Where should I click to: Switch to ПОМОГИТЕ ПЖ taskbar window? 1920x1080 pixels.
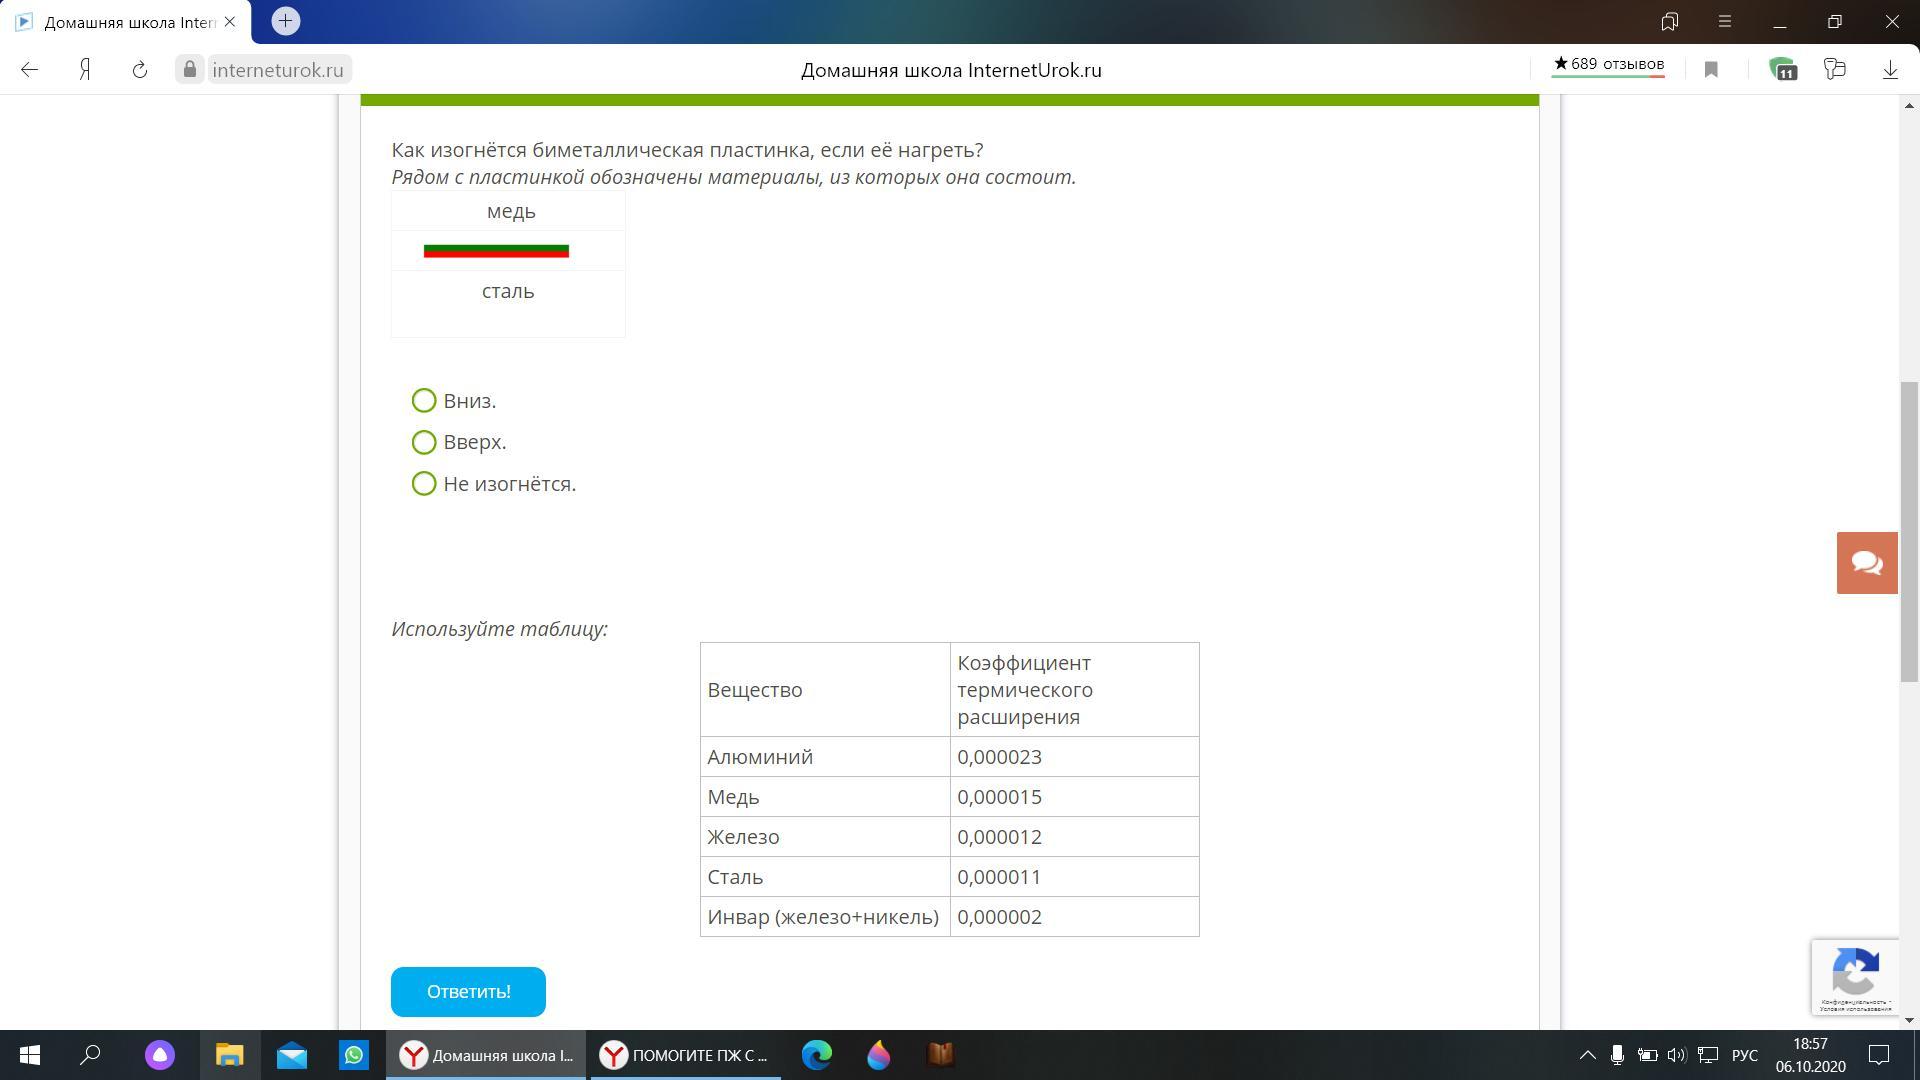(685, 1055)
